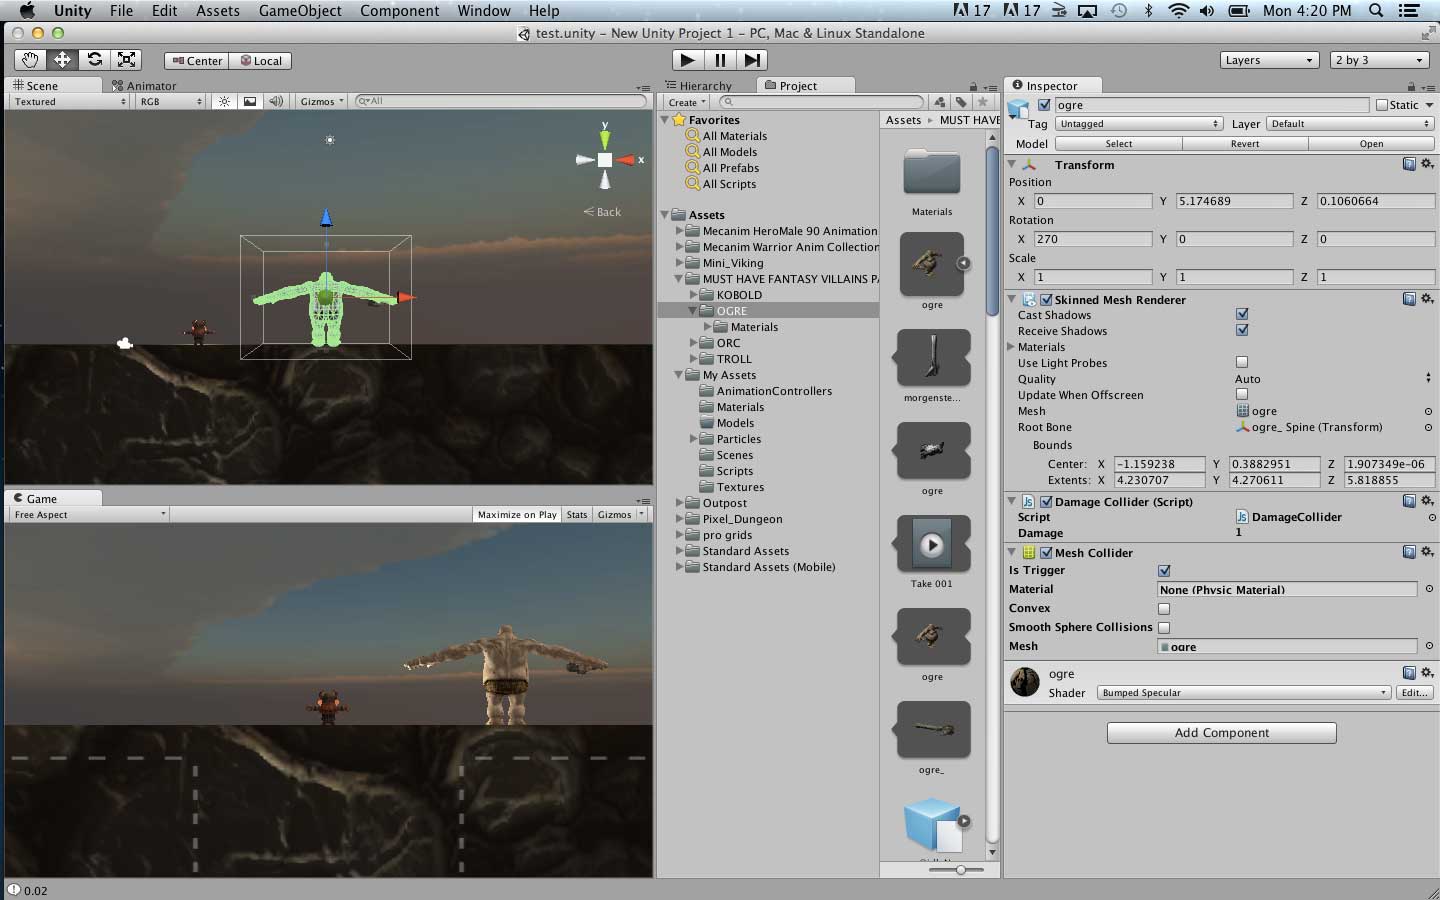Image resolution: width=1440 pixels, height=900 pixels.
Task: Click the Model Revert button
Action: click(1245, 144)
